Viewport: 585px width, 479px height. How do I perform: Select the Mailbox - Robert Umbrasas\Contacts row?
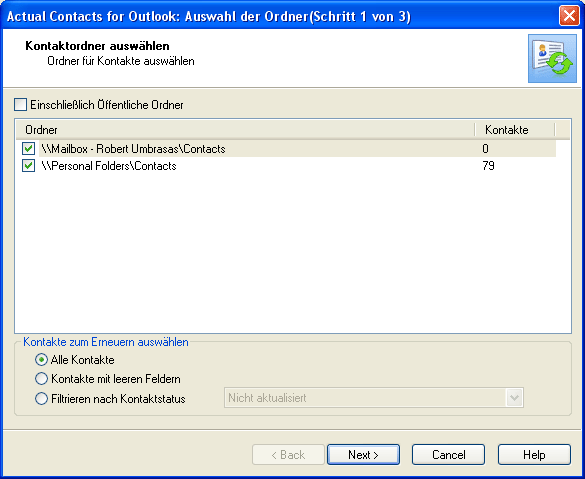(x=297, y=148)
